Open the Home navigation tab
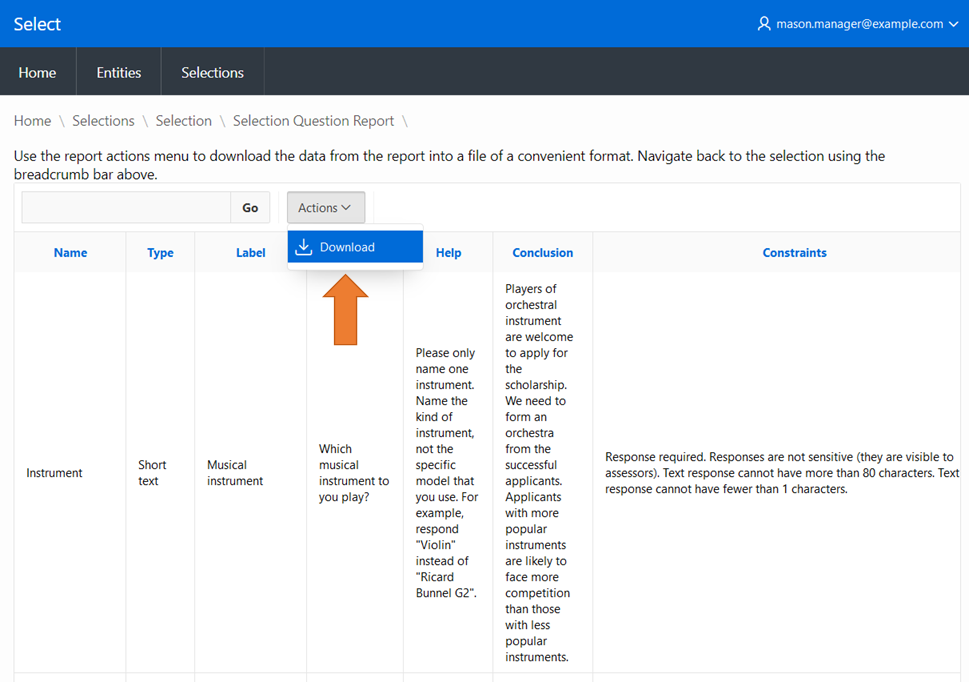The height and width of the screenshot is (682, 969). 37,72
